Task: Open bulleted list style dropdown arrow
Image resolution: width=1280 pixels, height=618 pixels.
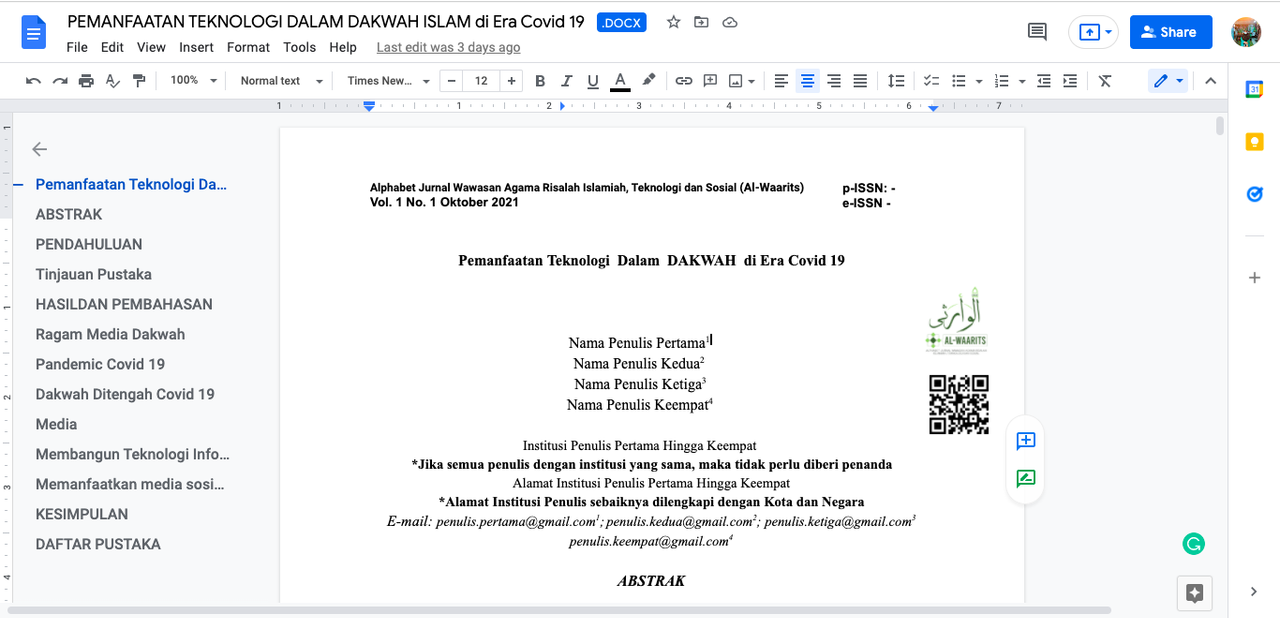Action: [979, 81]
